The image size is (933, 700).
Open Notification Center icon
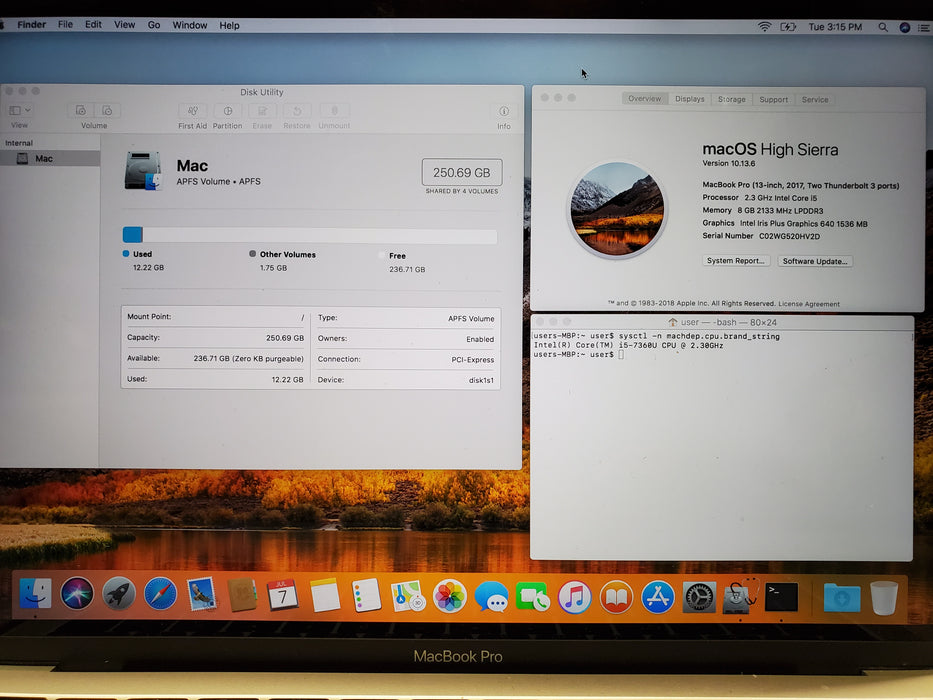(x=924, y=27)
